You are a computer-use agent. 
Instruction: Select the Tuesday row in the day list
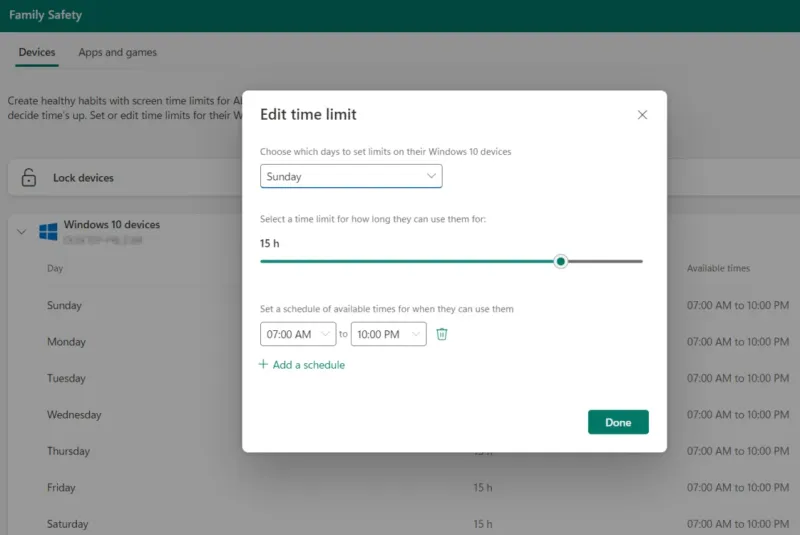tap(66, 378)
